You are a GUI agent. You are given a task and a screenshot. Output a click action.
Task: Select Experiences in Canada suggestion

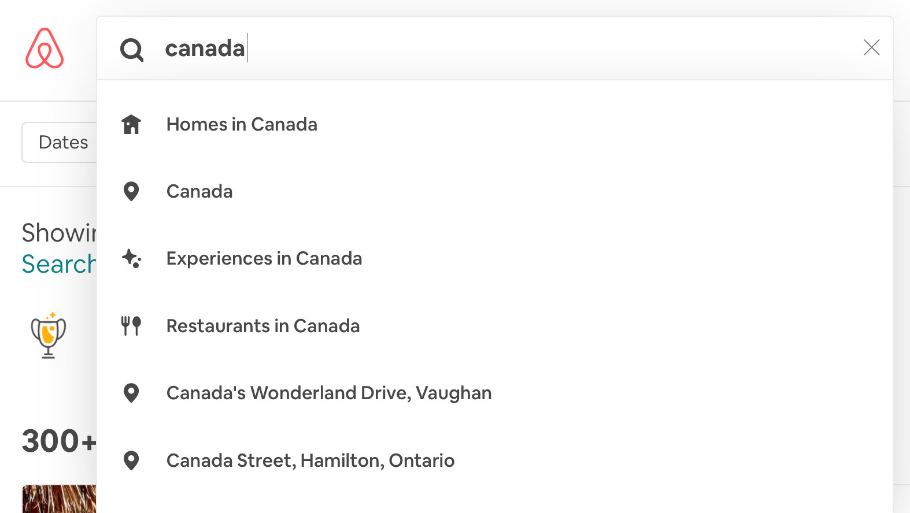[494, 258]
